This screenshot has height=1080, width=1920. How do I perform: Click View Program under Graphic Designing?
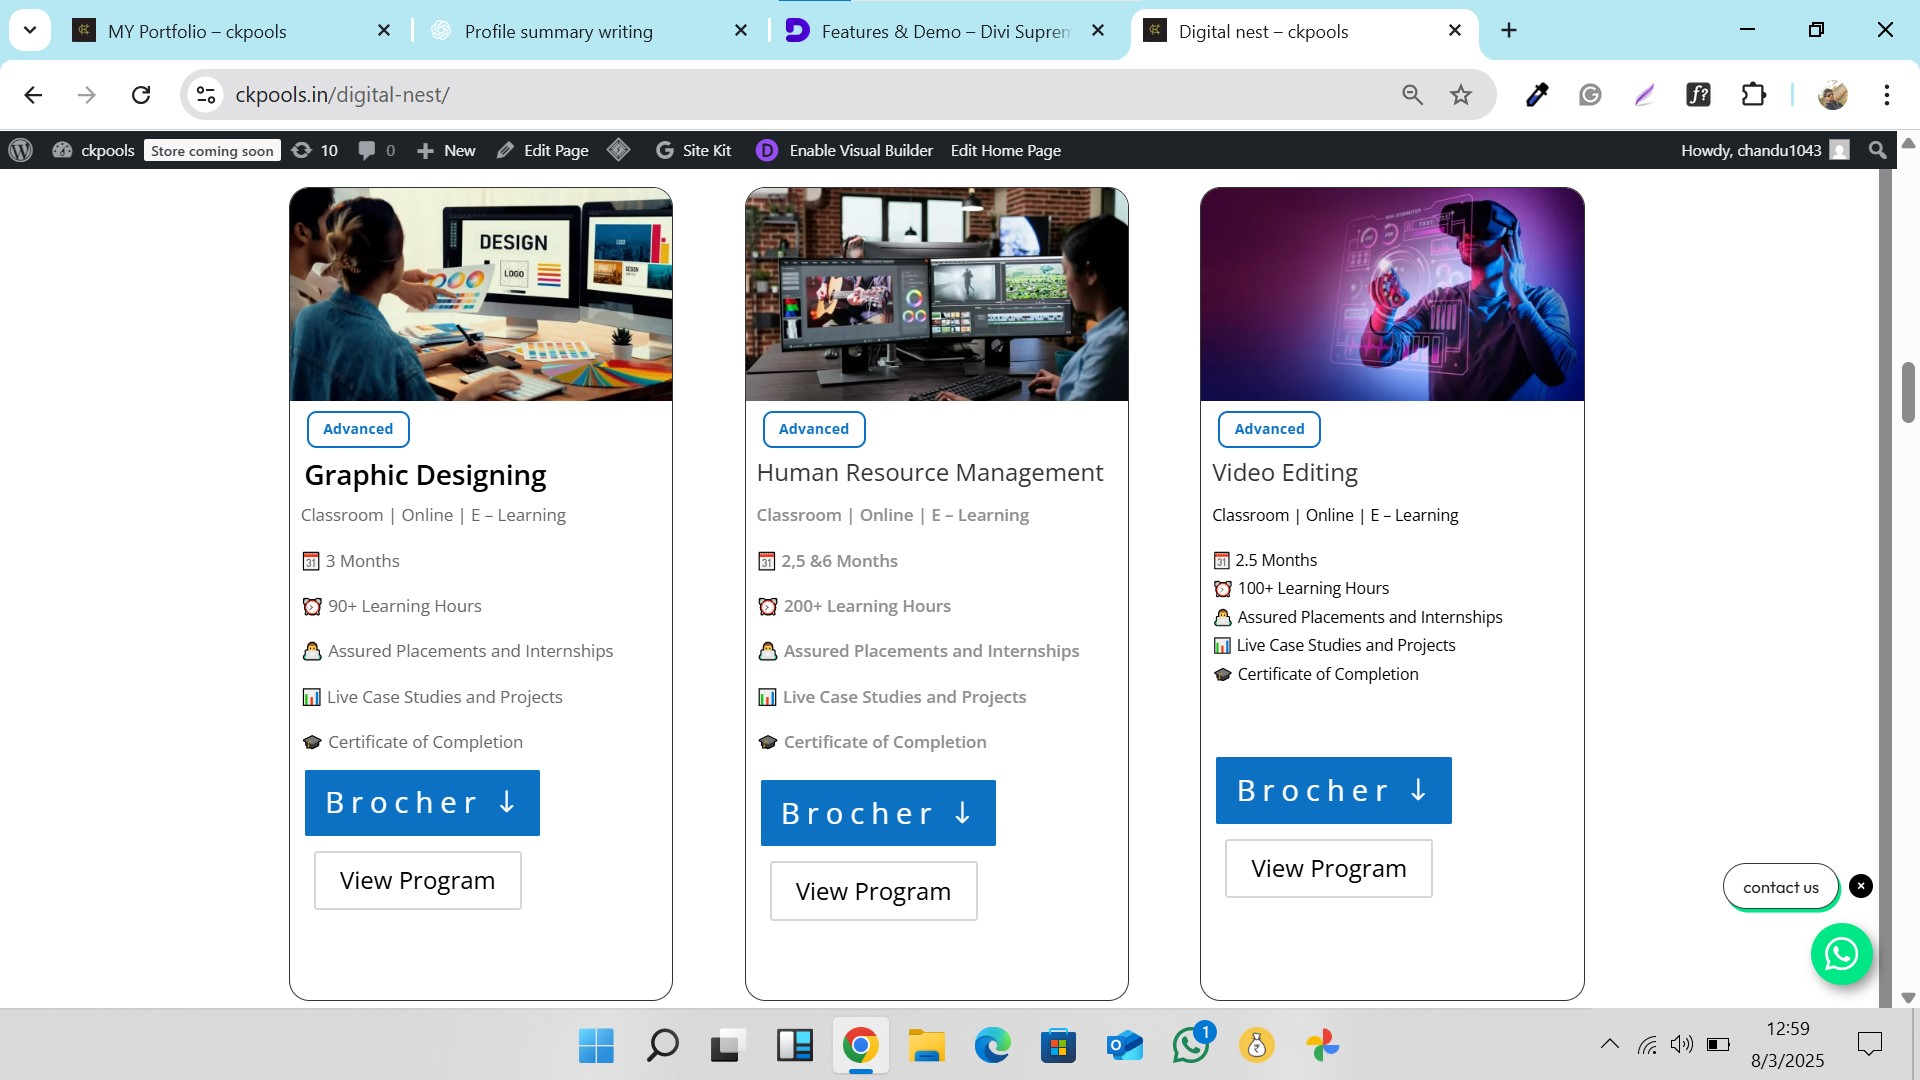[x=417, y=880]
